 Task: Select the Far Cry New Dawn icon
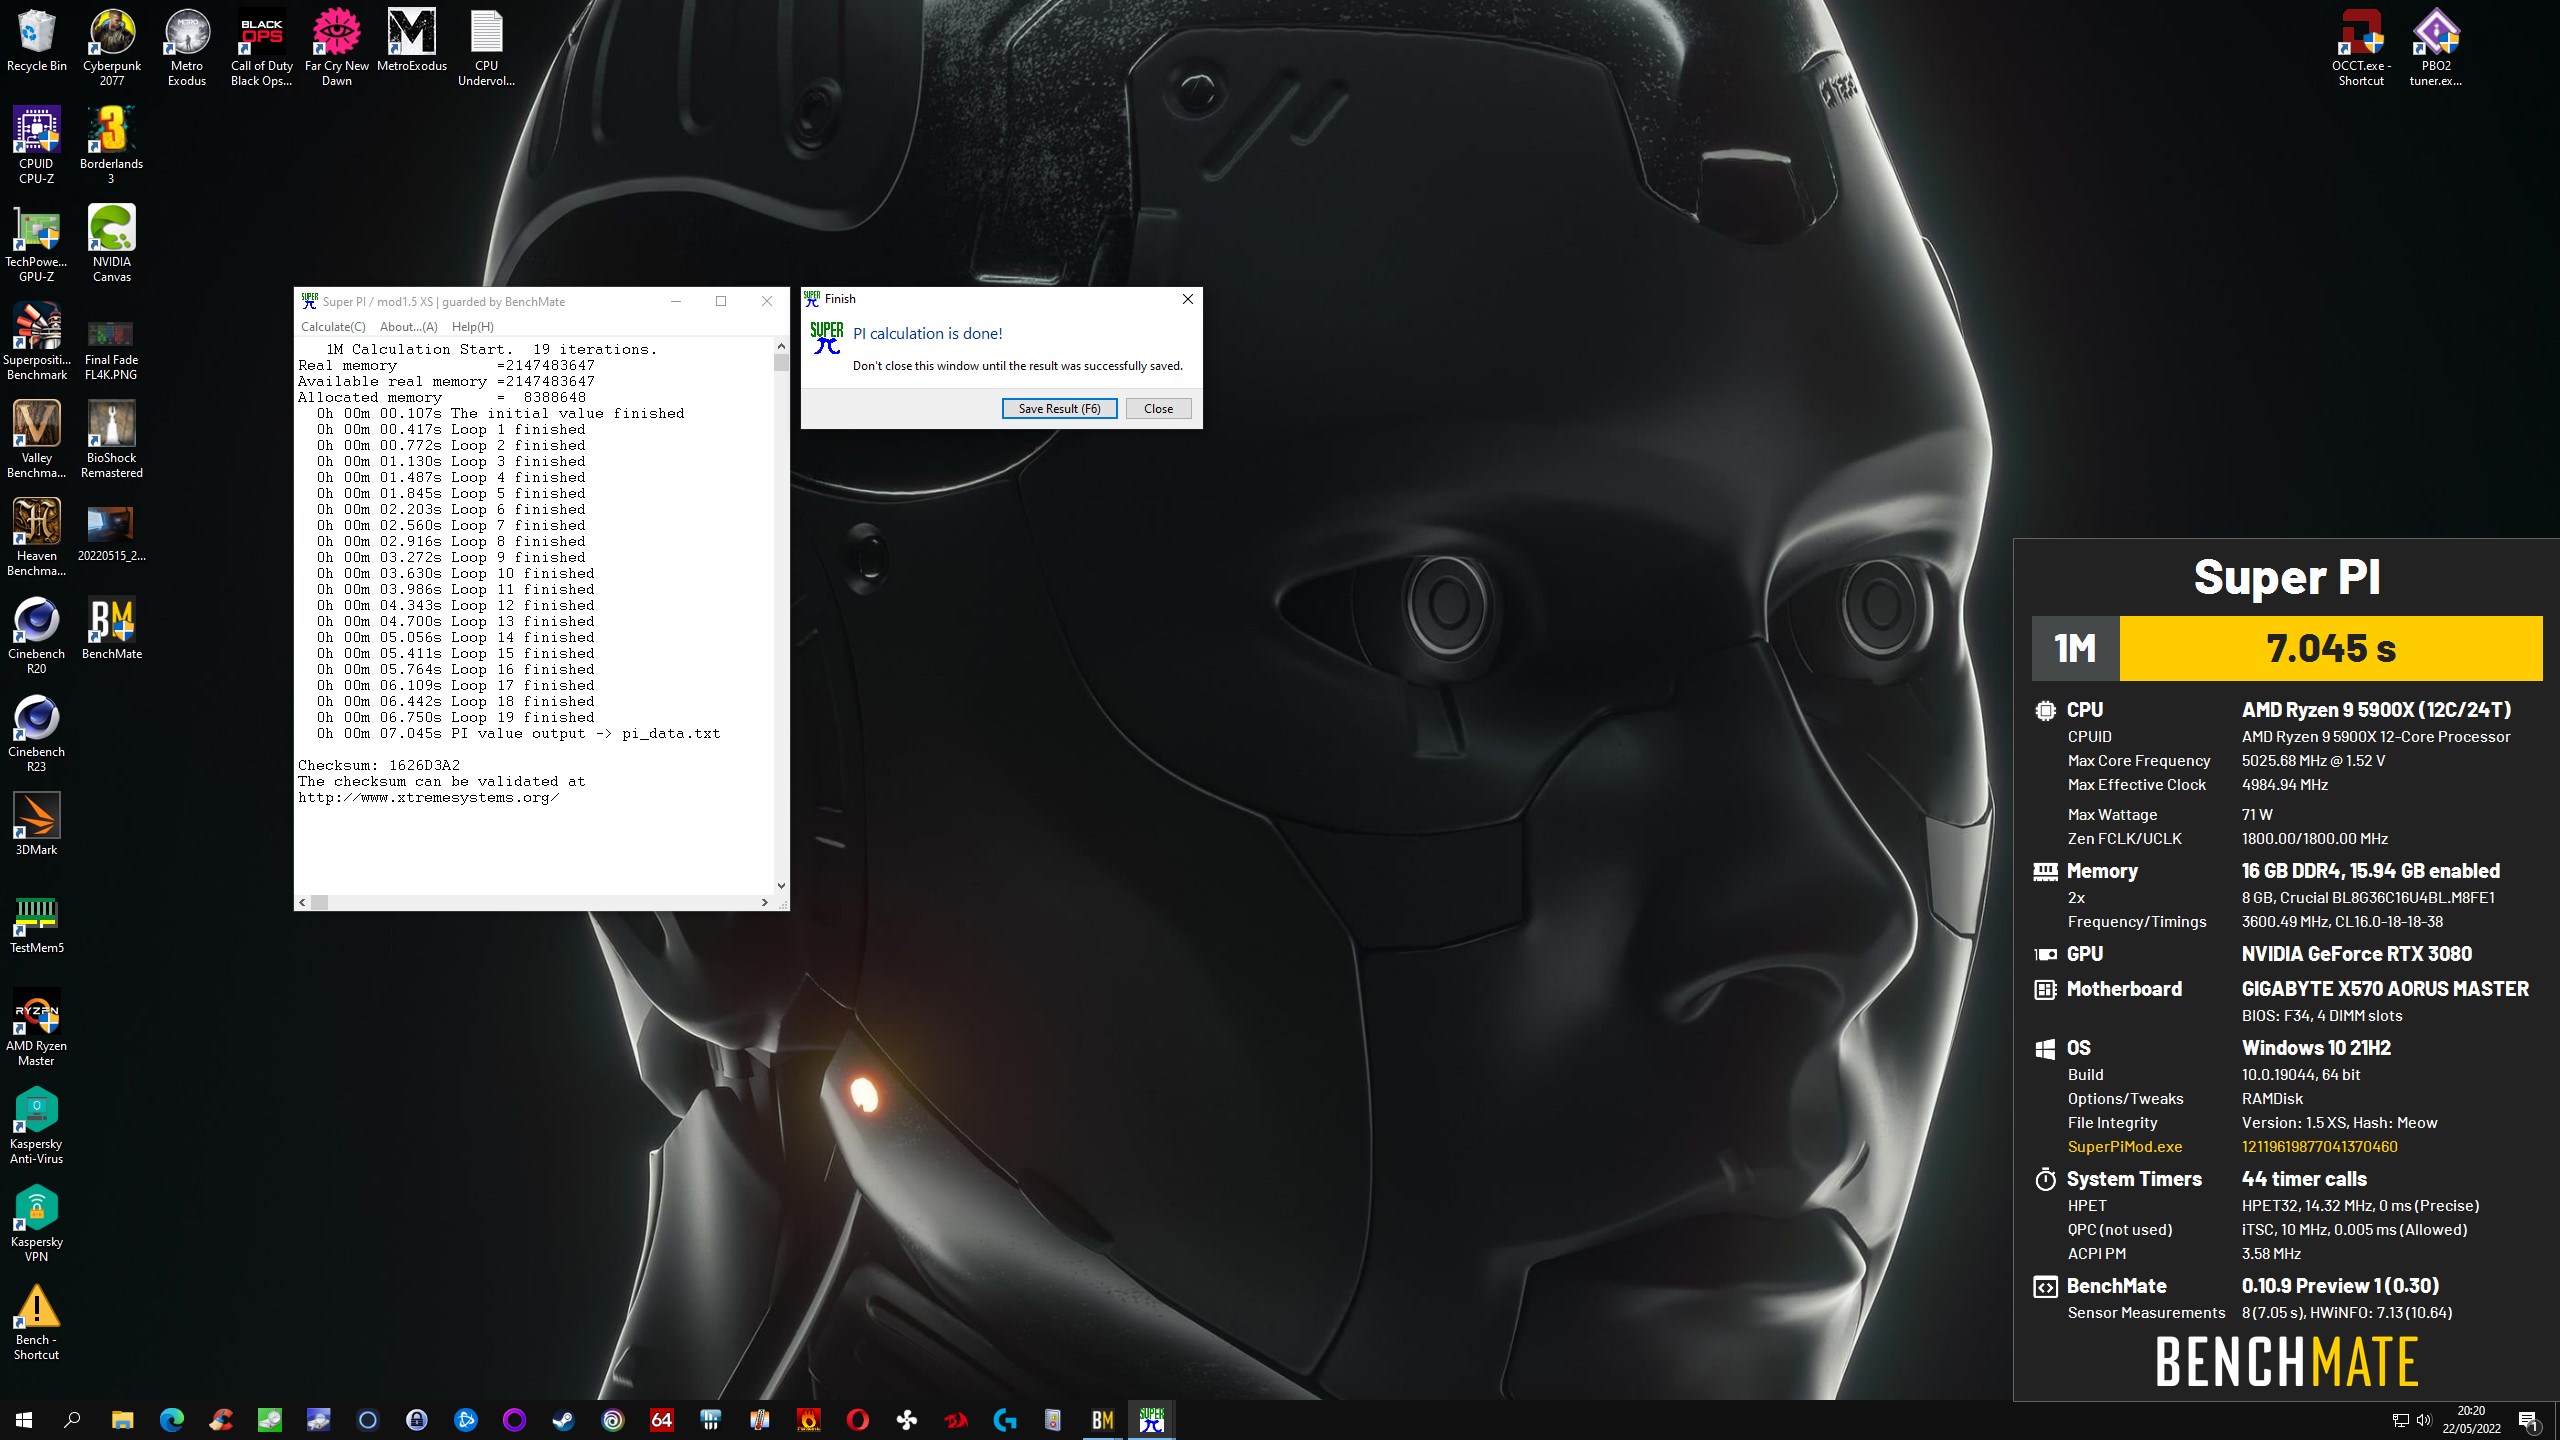pyautogui.click(x=337, y=48)
